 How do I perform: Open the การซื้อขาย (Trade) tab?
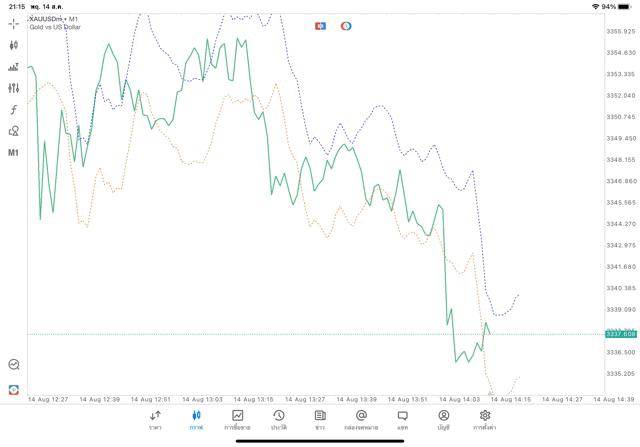tap(237, 419)
